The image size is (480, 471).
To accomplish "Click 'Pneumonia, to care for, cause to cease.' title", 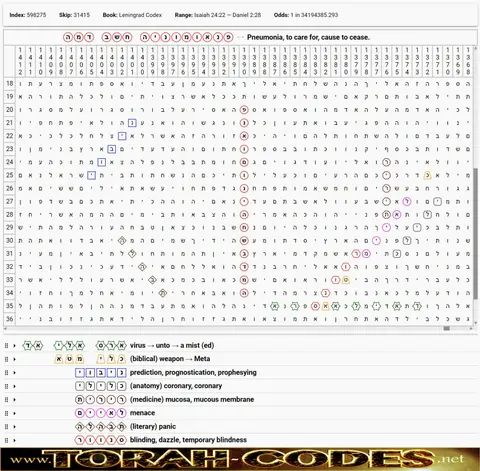I will click(308, 37).
